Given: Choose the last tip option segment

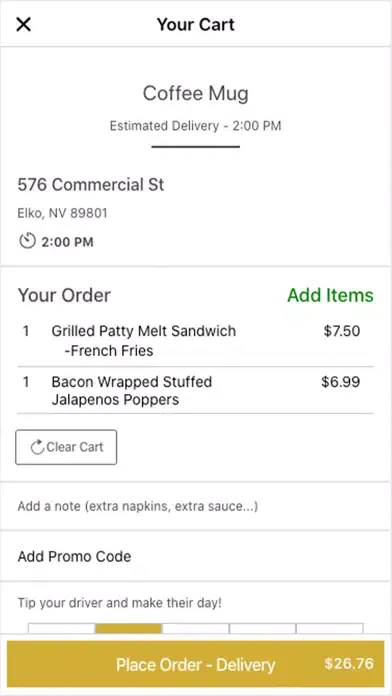Looking at the screenshot, I should click(330, 629).
